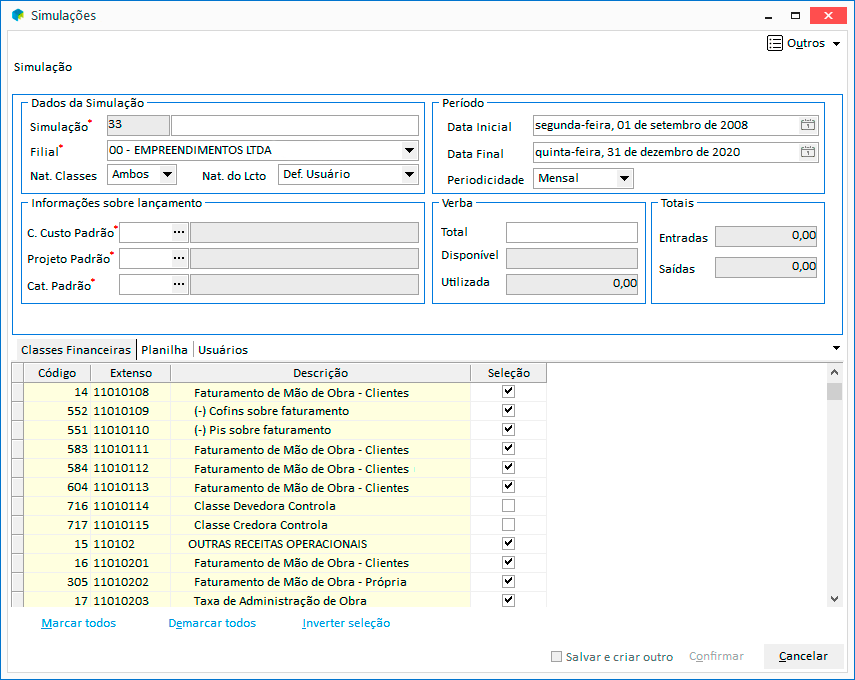Open the Data Inicial calendar picker

coord(808,125)
